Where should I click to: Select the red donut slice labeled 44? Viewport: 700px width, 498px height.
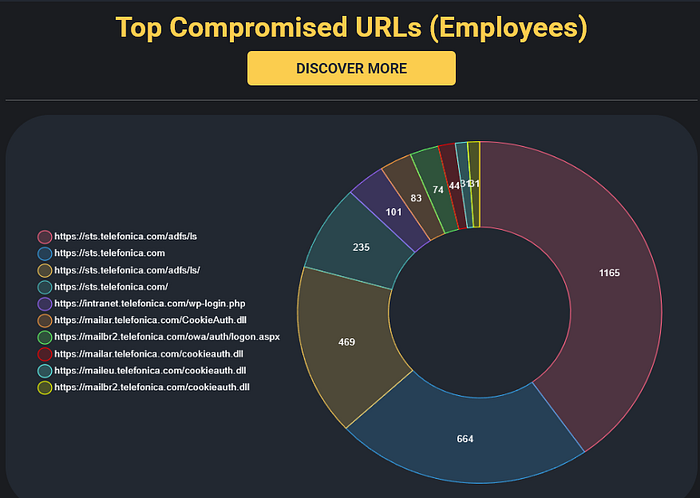453,185
